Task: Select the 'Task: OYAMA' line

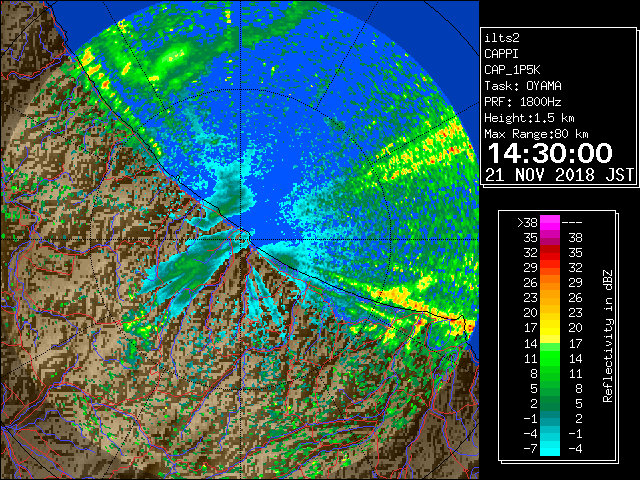Action: point(523,86)
